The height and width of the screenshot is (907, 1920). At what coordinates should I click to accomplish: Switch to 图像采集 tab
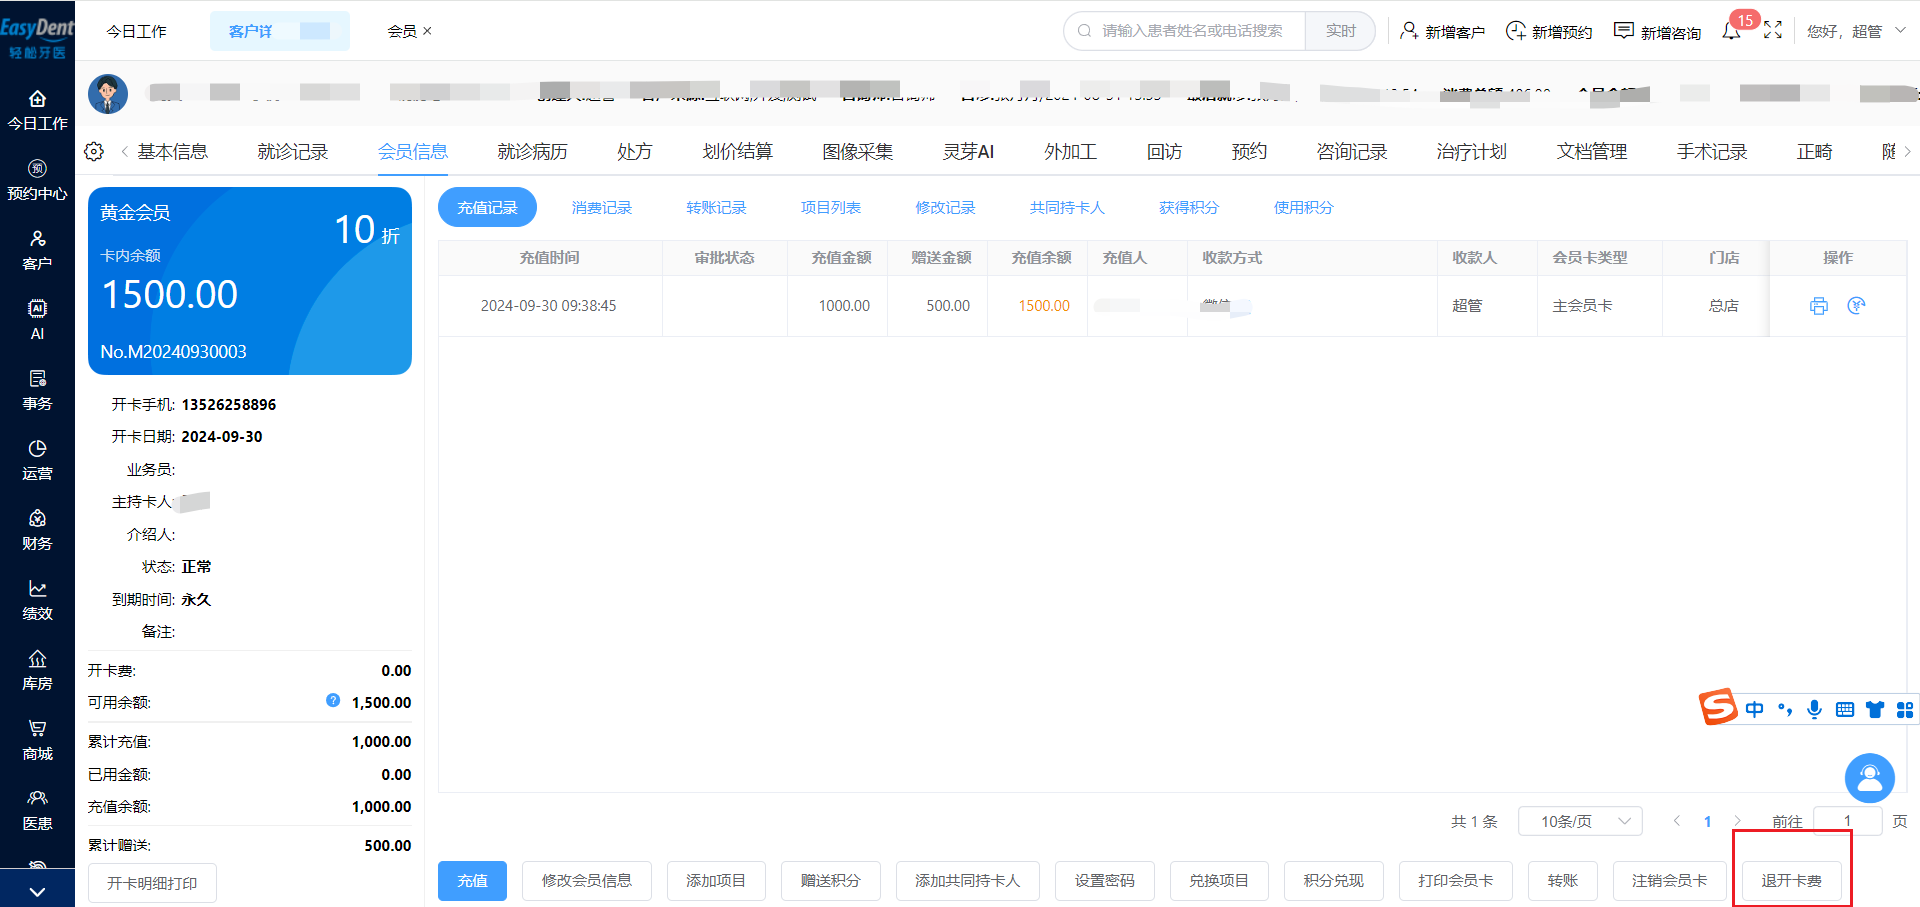(x=857, y=151)
